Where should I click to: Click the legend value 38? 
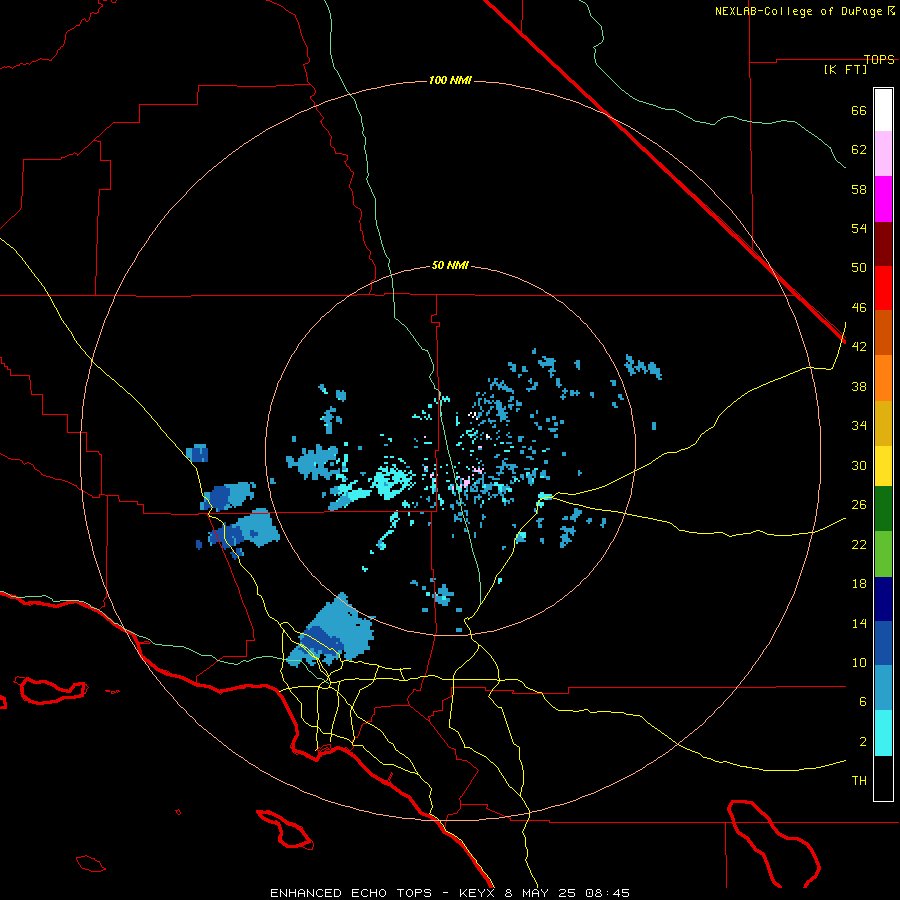tap(859, 386)
